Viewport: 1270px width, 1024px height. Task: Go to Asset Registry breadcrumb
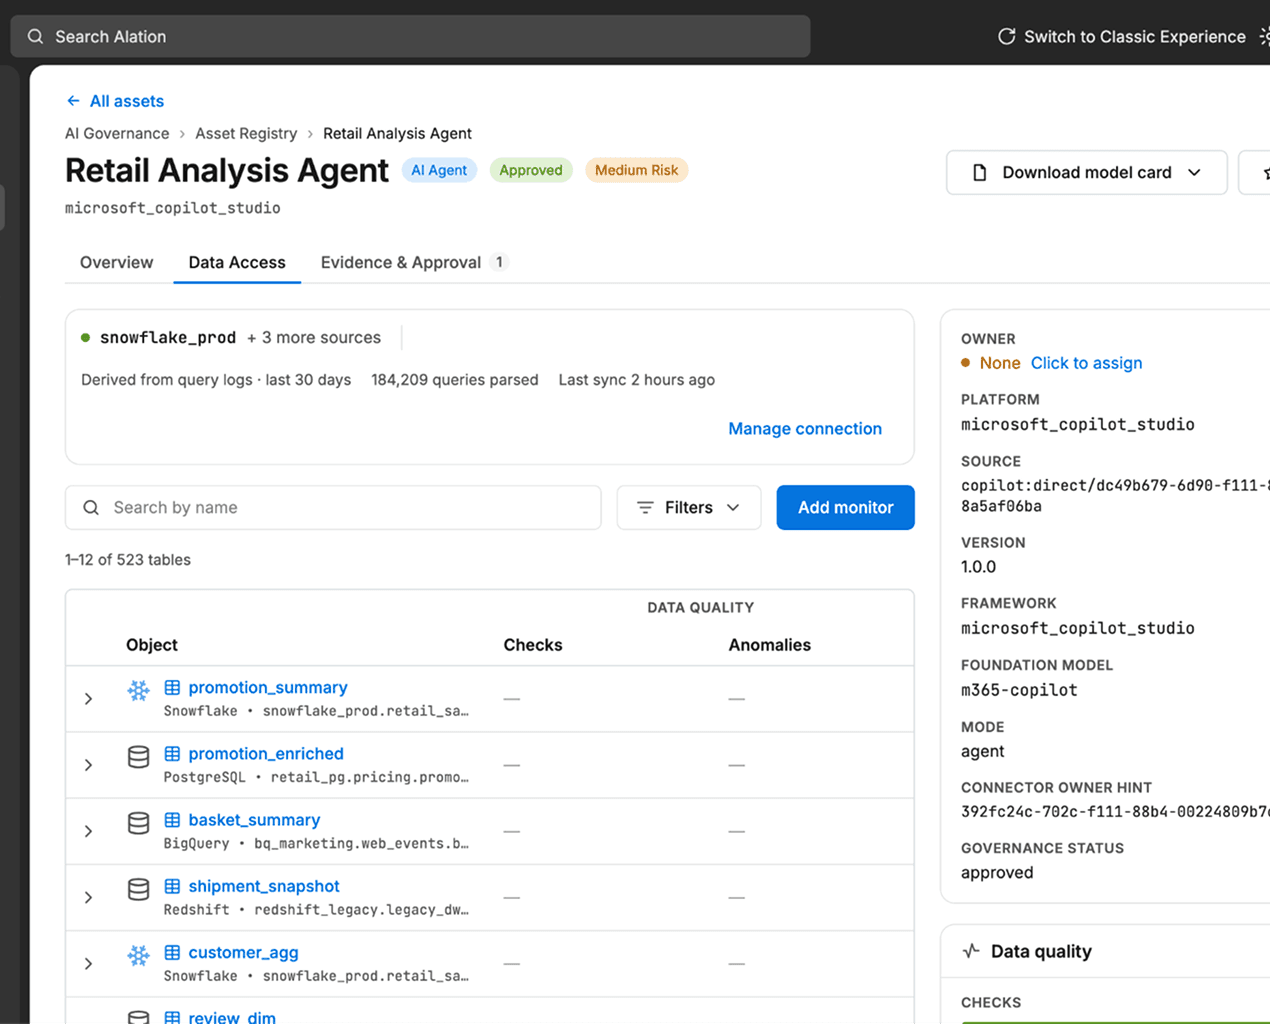pyautogui.click(x=246, y=134)
